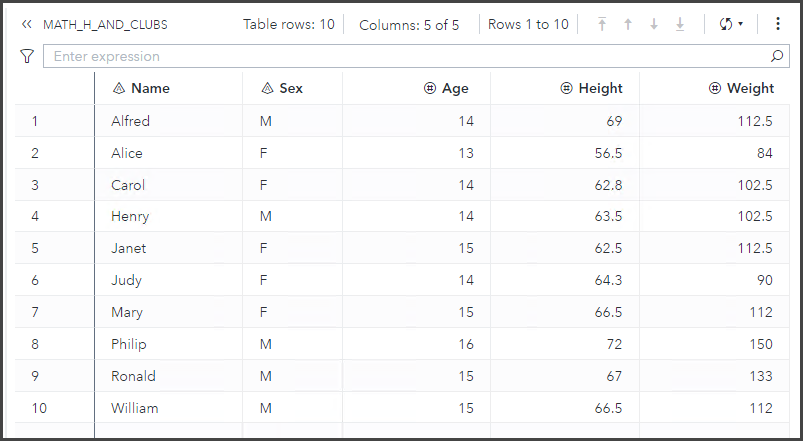The width and height of the screenshot is (803, 441).
Task: Click the filter funnel icon
Action: point(27,57)
